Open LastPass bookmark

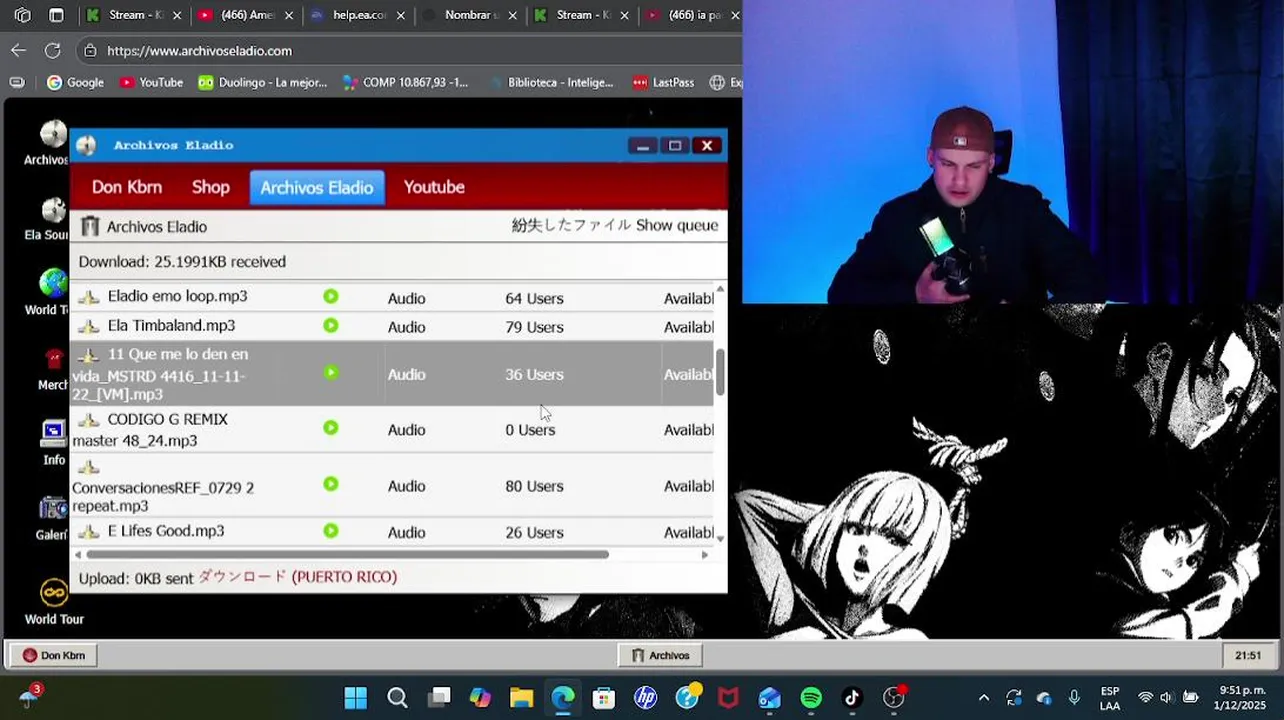click(663, 82)
